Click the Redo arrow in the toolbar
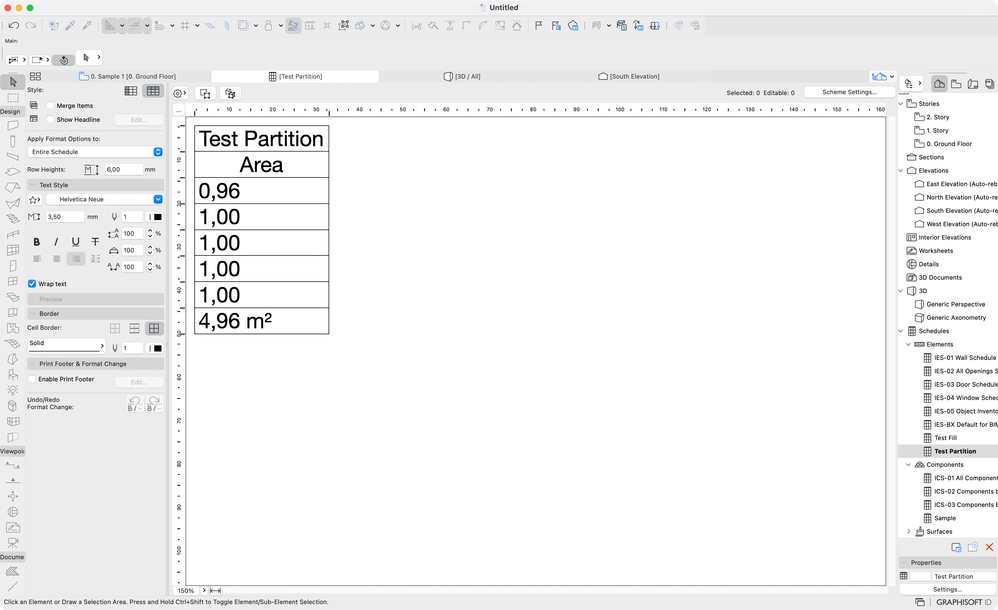The height and width of the screenshot is (610, 998). click(30, 25)
